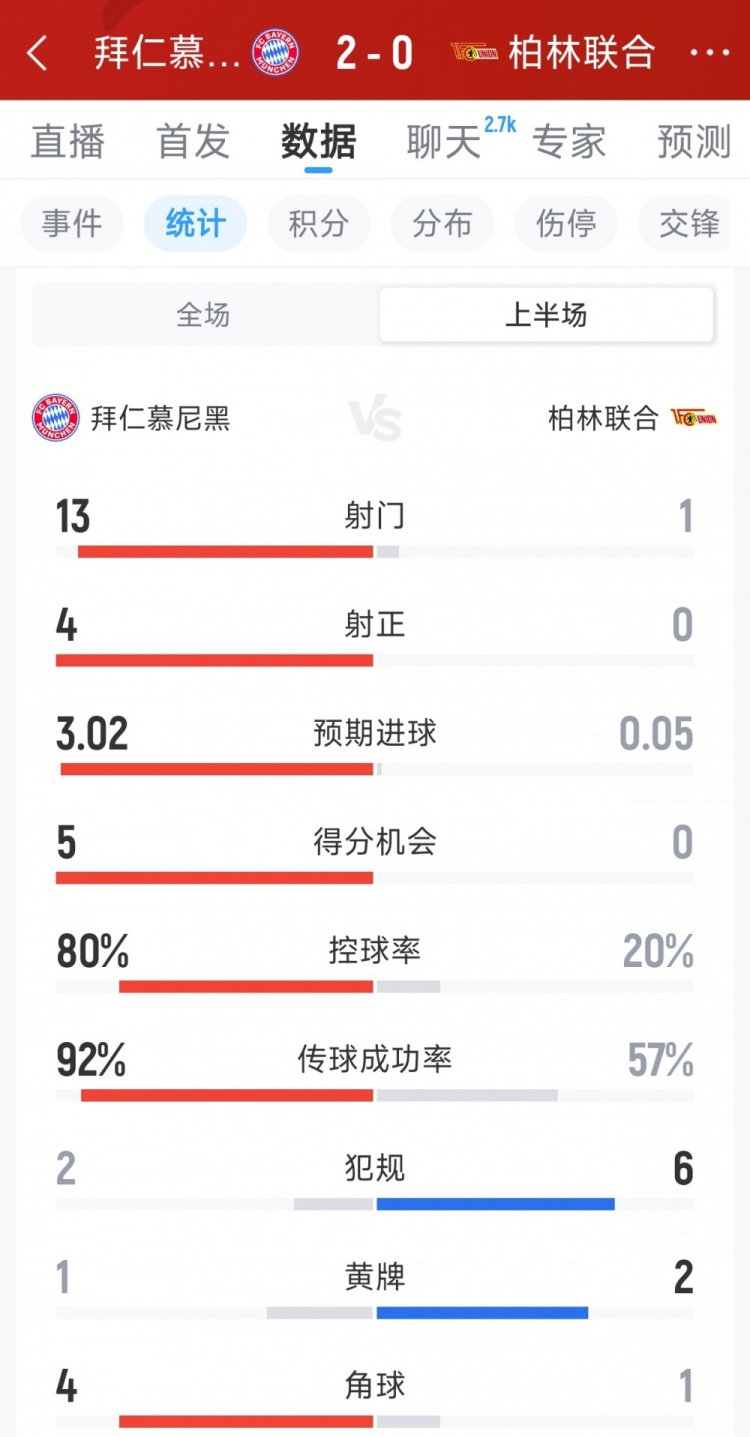Select the 积分 standings chip
This screenshot has height=1437, width=750.
[x=318, y=223]
